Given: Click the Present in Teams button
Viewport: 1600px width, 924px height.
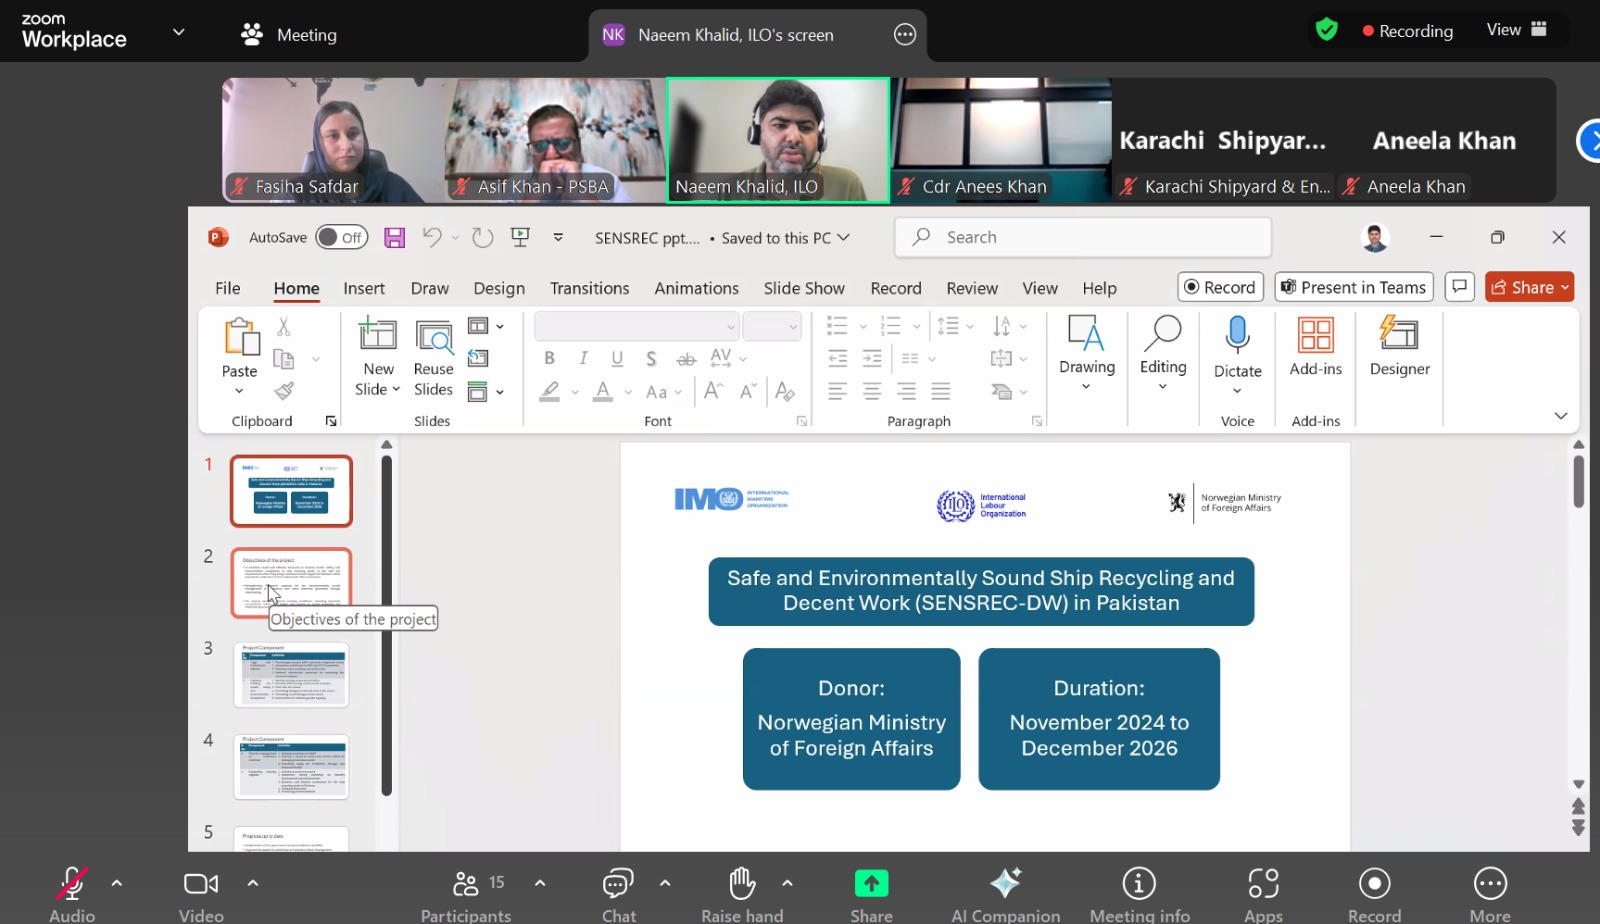Looking at the screenshot, I should tap(1354, 287).
